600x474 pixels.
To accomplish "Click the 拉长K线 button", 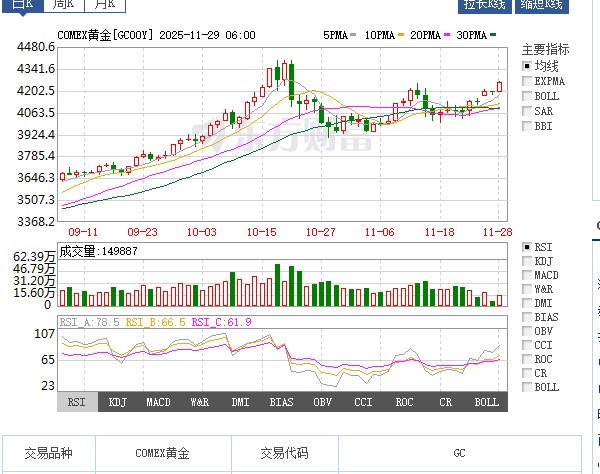I will [484, 5].
